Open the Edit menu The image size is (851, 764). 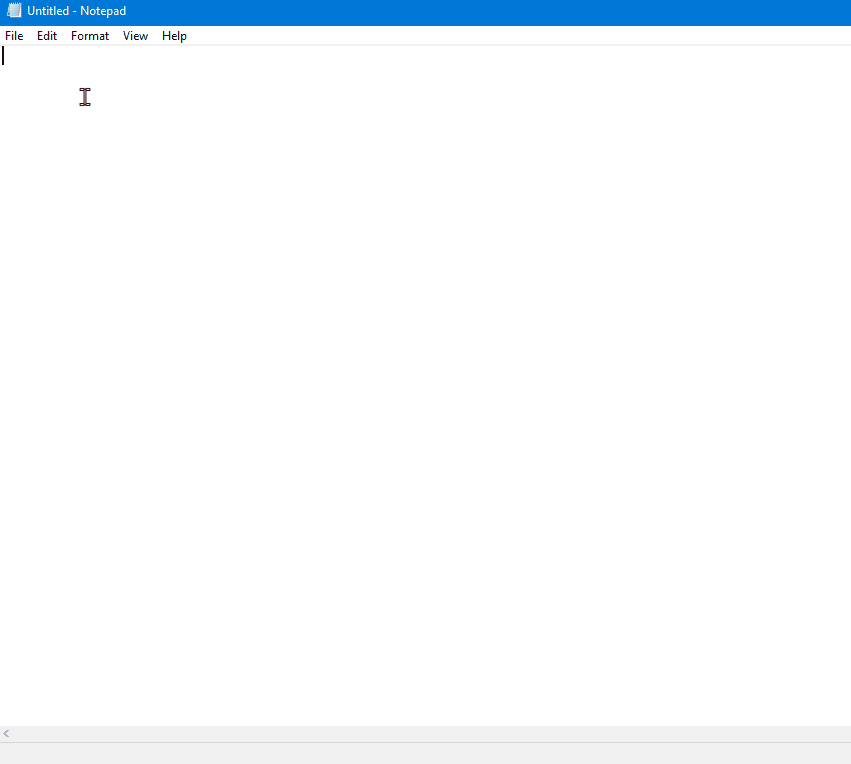(47, 36)
